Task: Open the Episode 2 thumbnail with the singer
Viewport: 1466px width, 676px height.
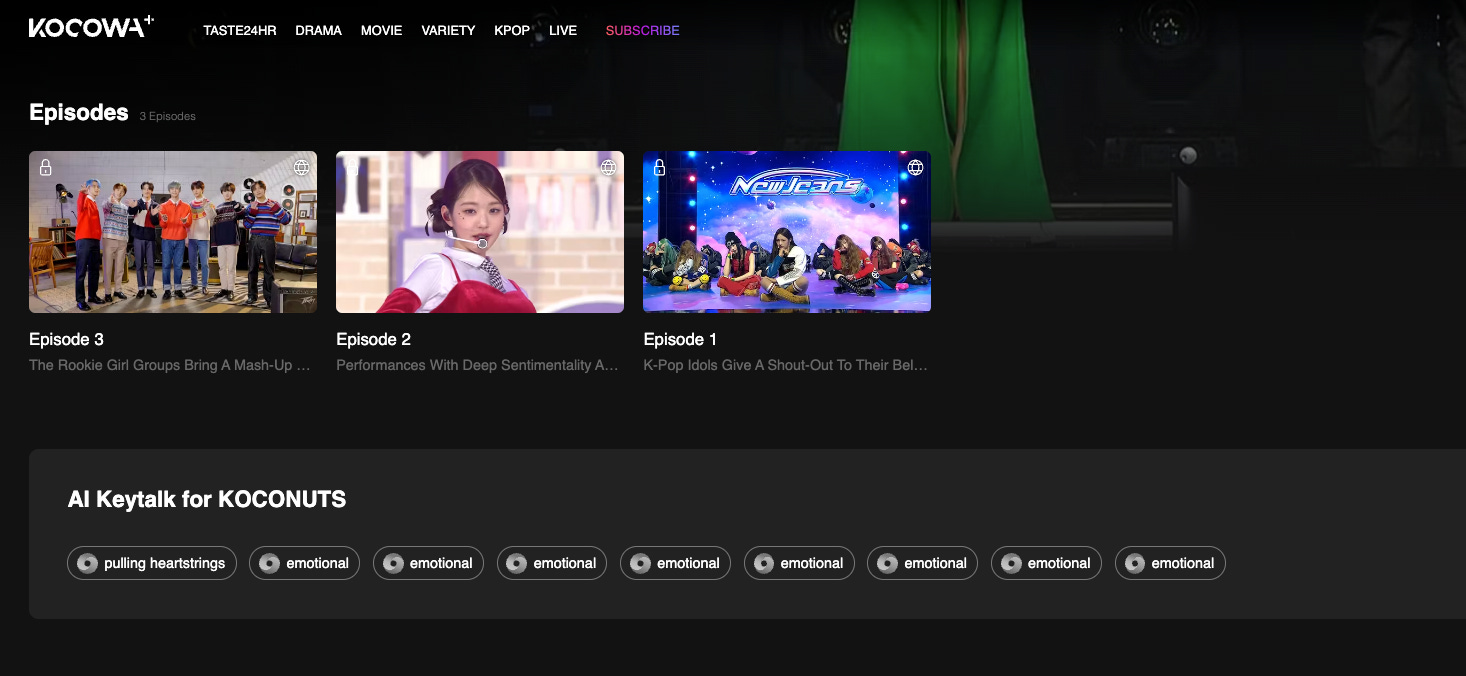Action: [480, 232]
